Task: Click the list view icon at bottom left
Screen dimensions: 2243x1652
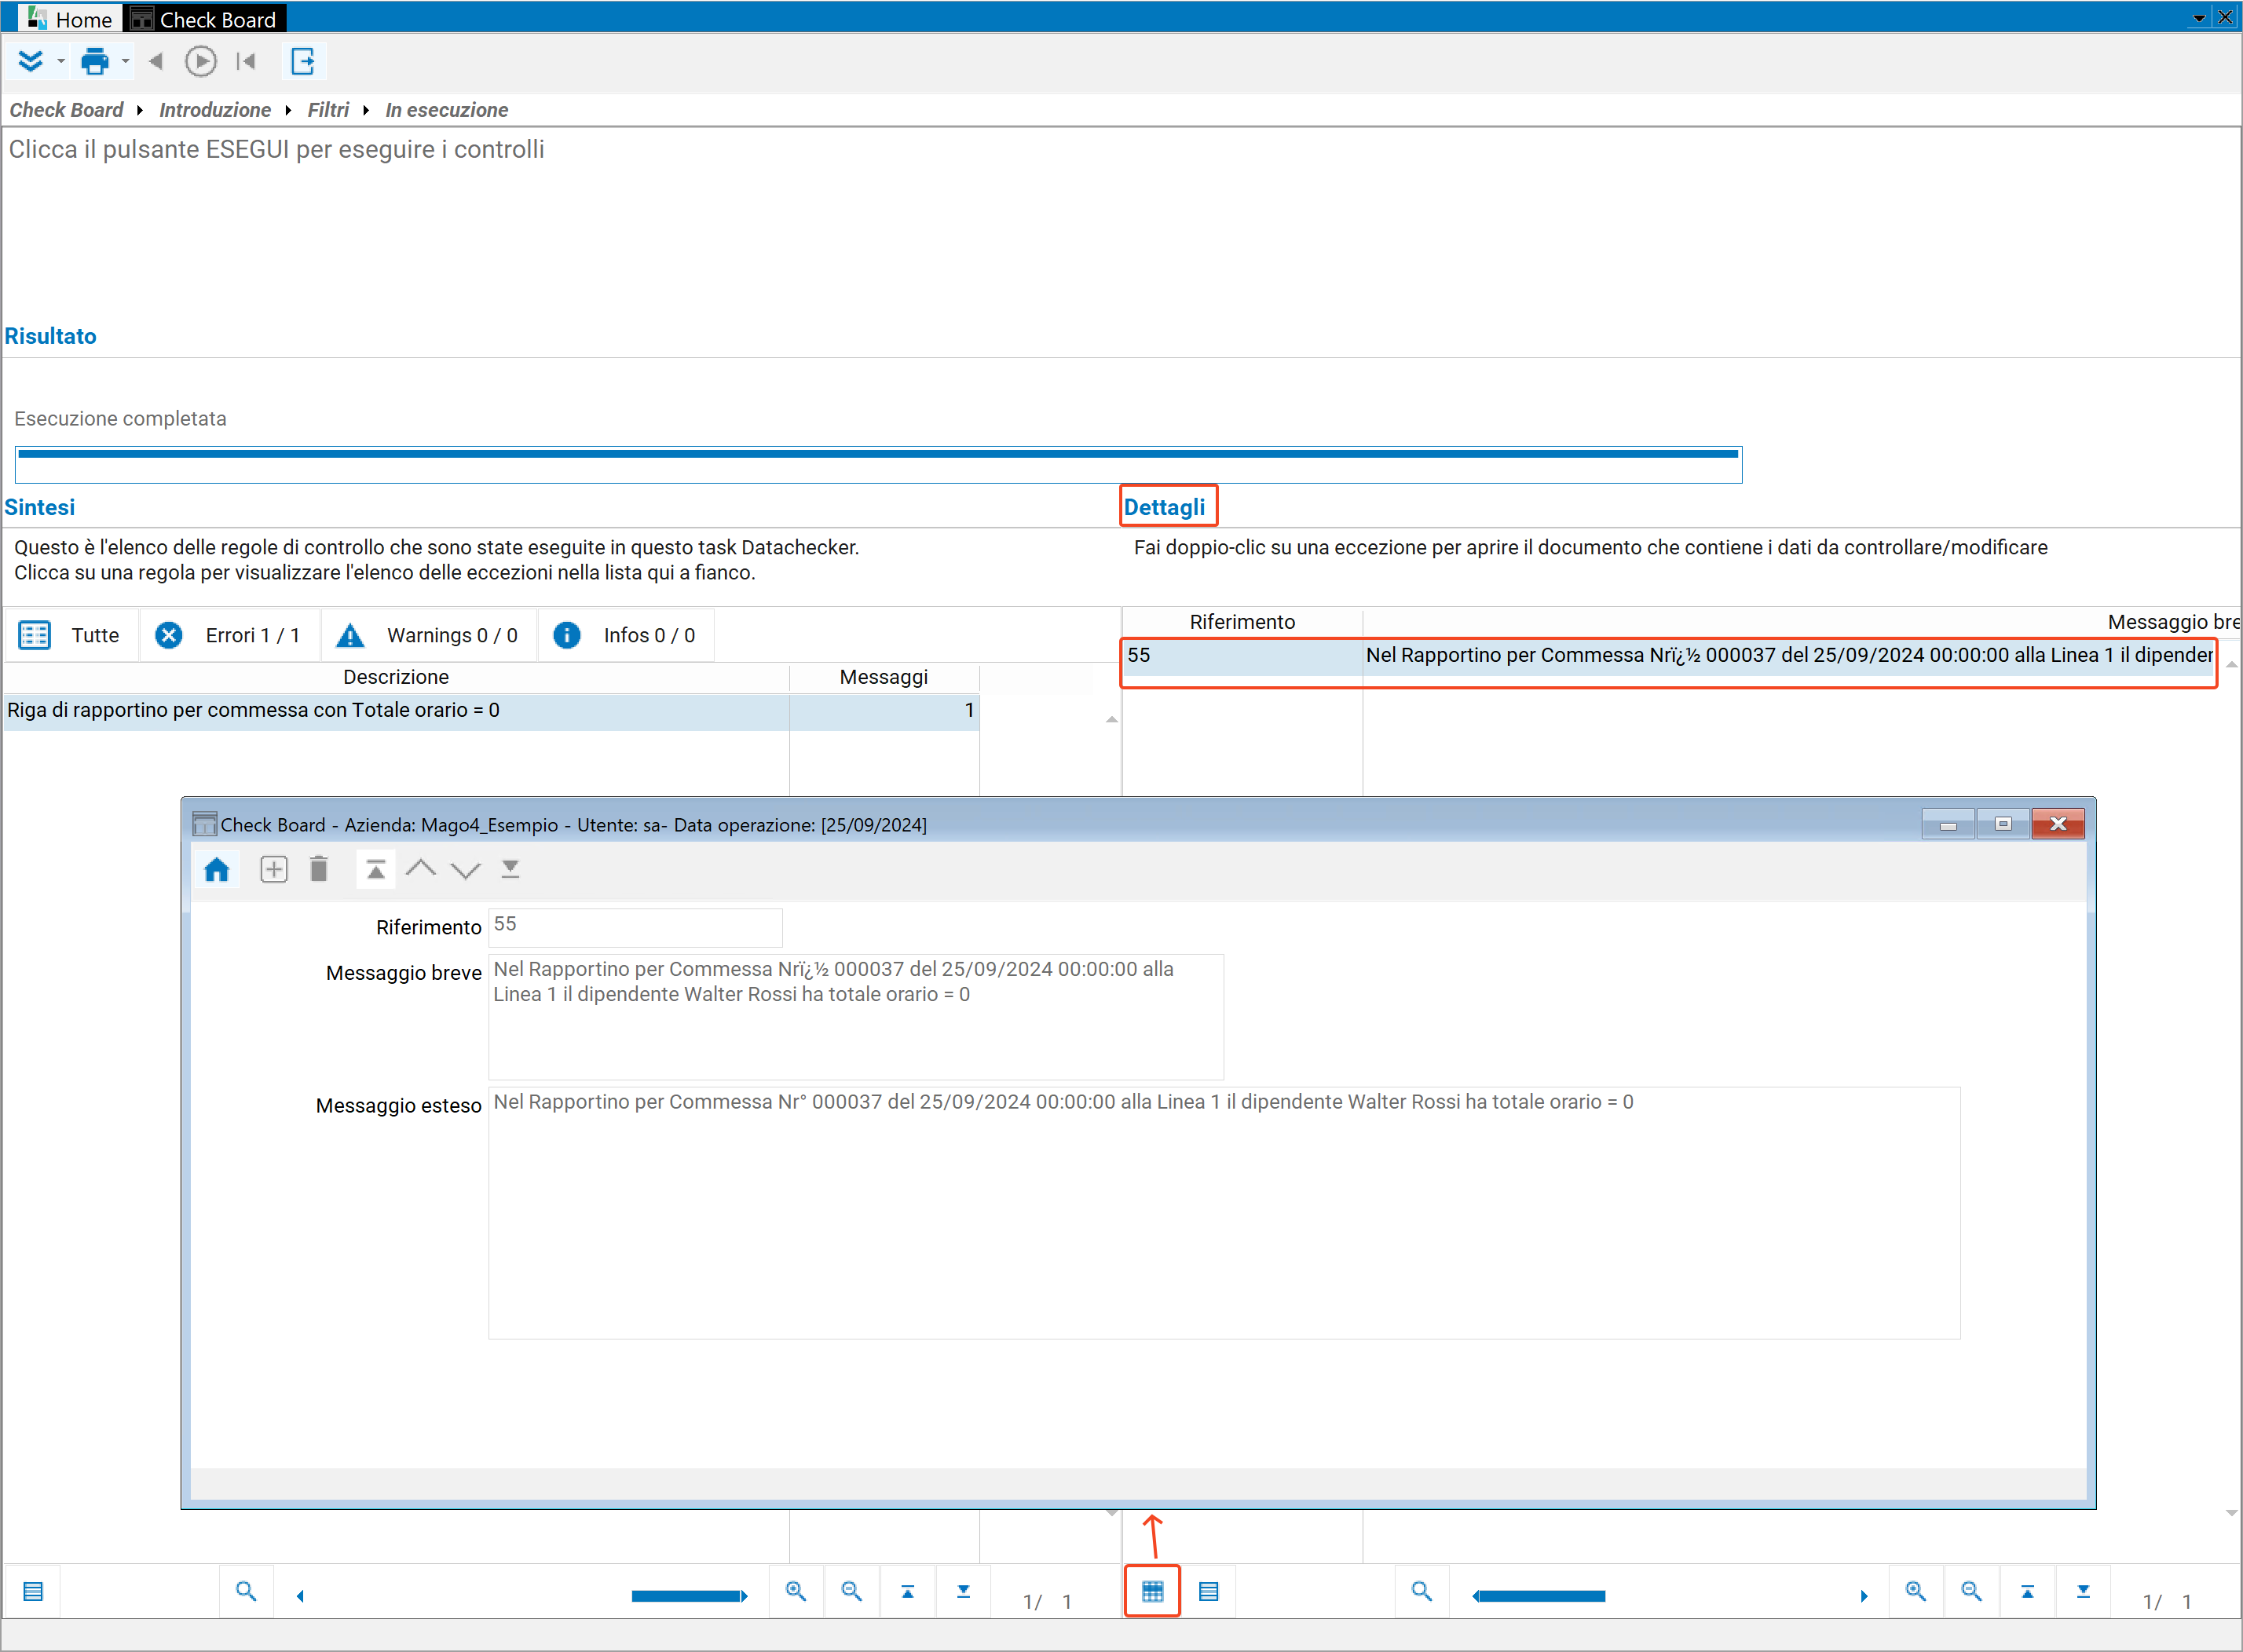Action: click(x=33, y=1591)
